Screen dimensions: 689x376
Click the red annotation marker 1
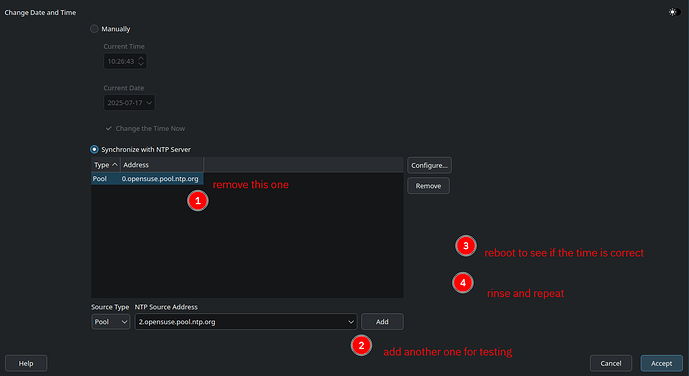tap(198, 201)
